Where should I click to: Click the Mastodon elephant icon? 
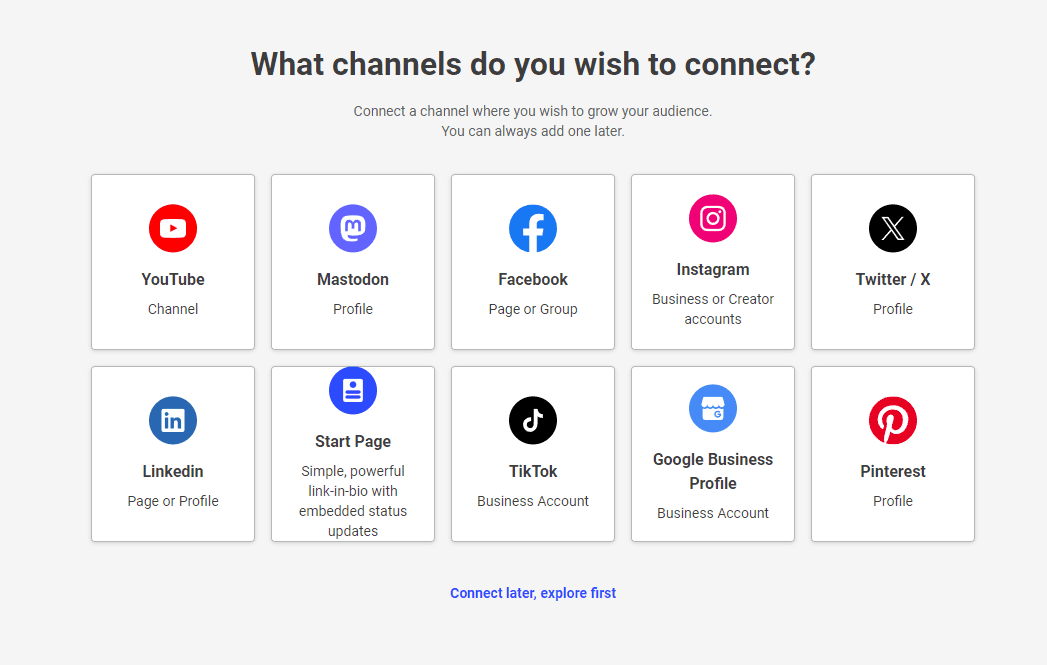[352, 228]
